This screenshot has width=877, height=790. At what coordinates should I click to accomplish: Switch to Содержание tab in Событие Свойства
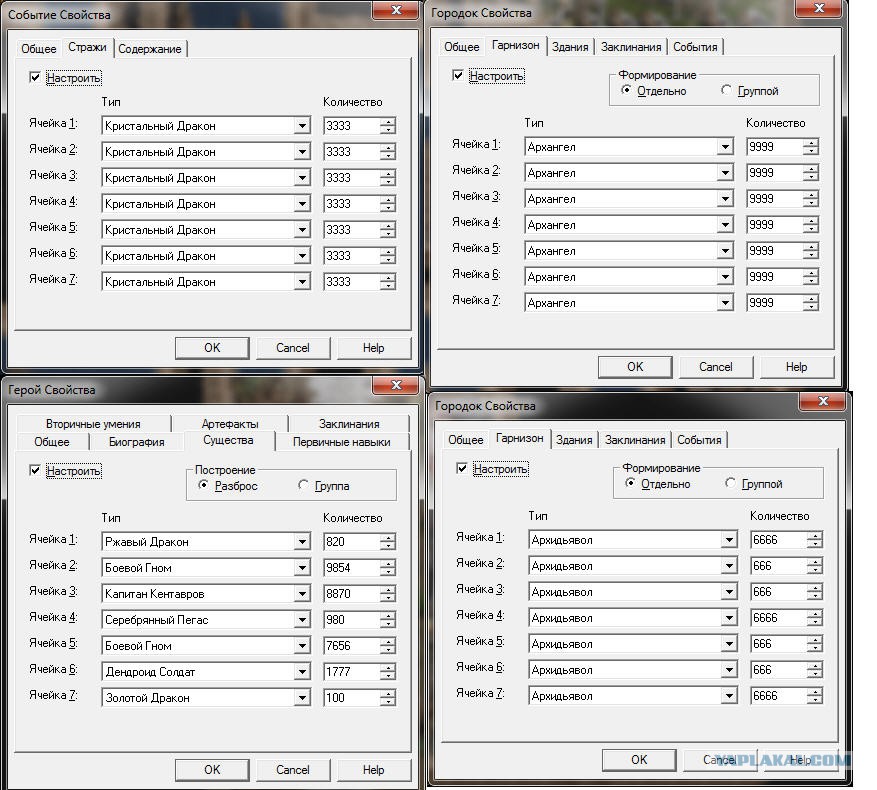pyautogui.click(x=150, y=49)
